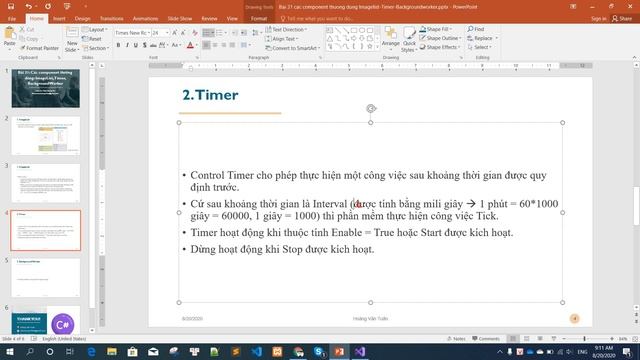Image resolution: width=640 pixels, height=360 pixels.
Task: Expand the Section dropdown
Action: click(96, 48)
